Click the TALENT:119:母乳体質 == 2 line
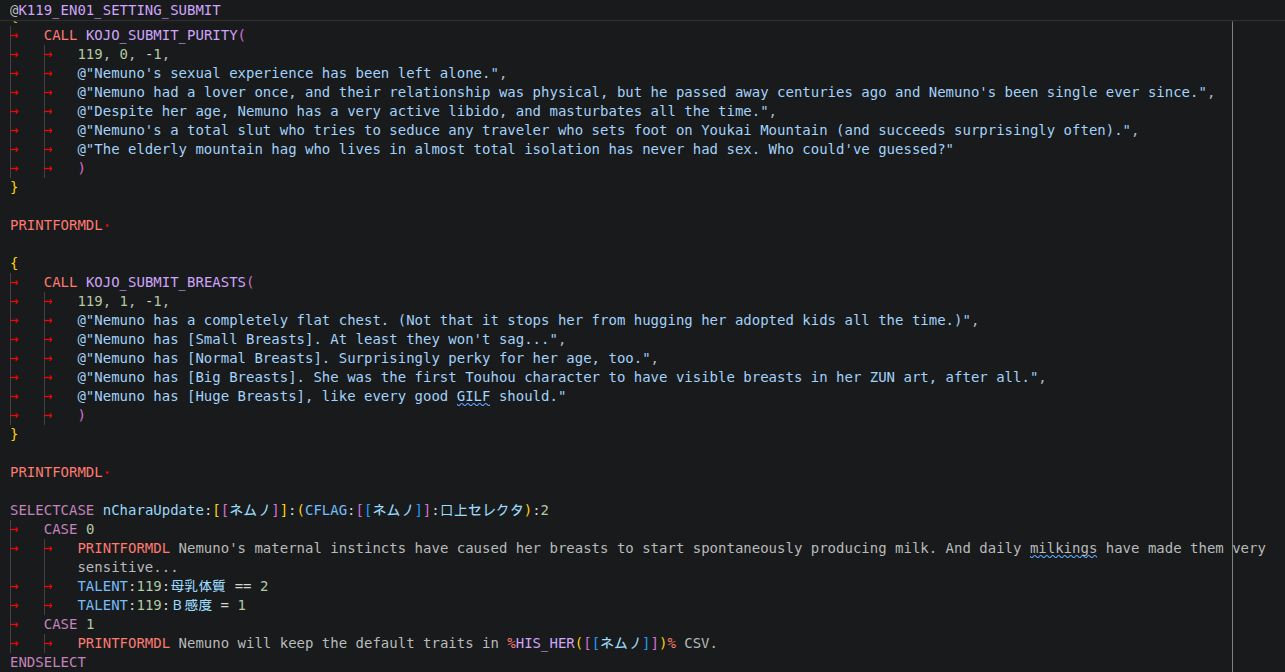The height and width of the screenshot is (672, 1285). [173, 586]
